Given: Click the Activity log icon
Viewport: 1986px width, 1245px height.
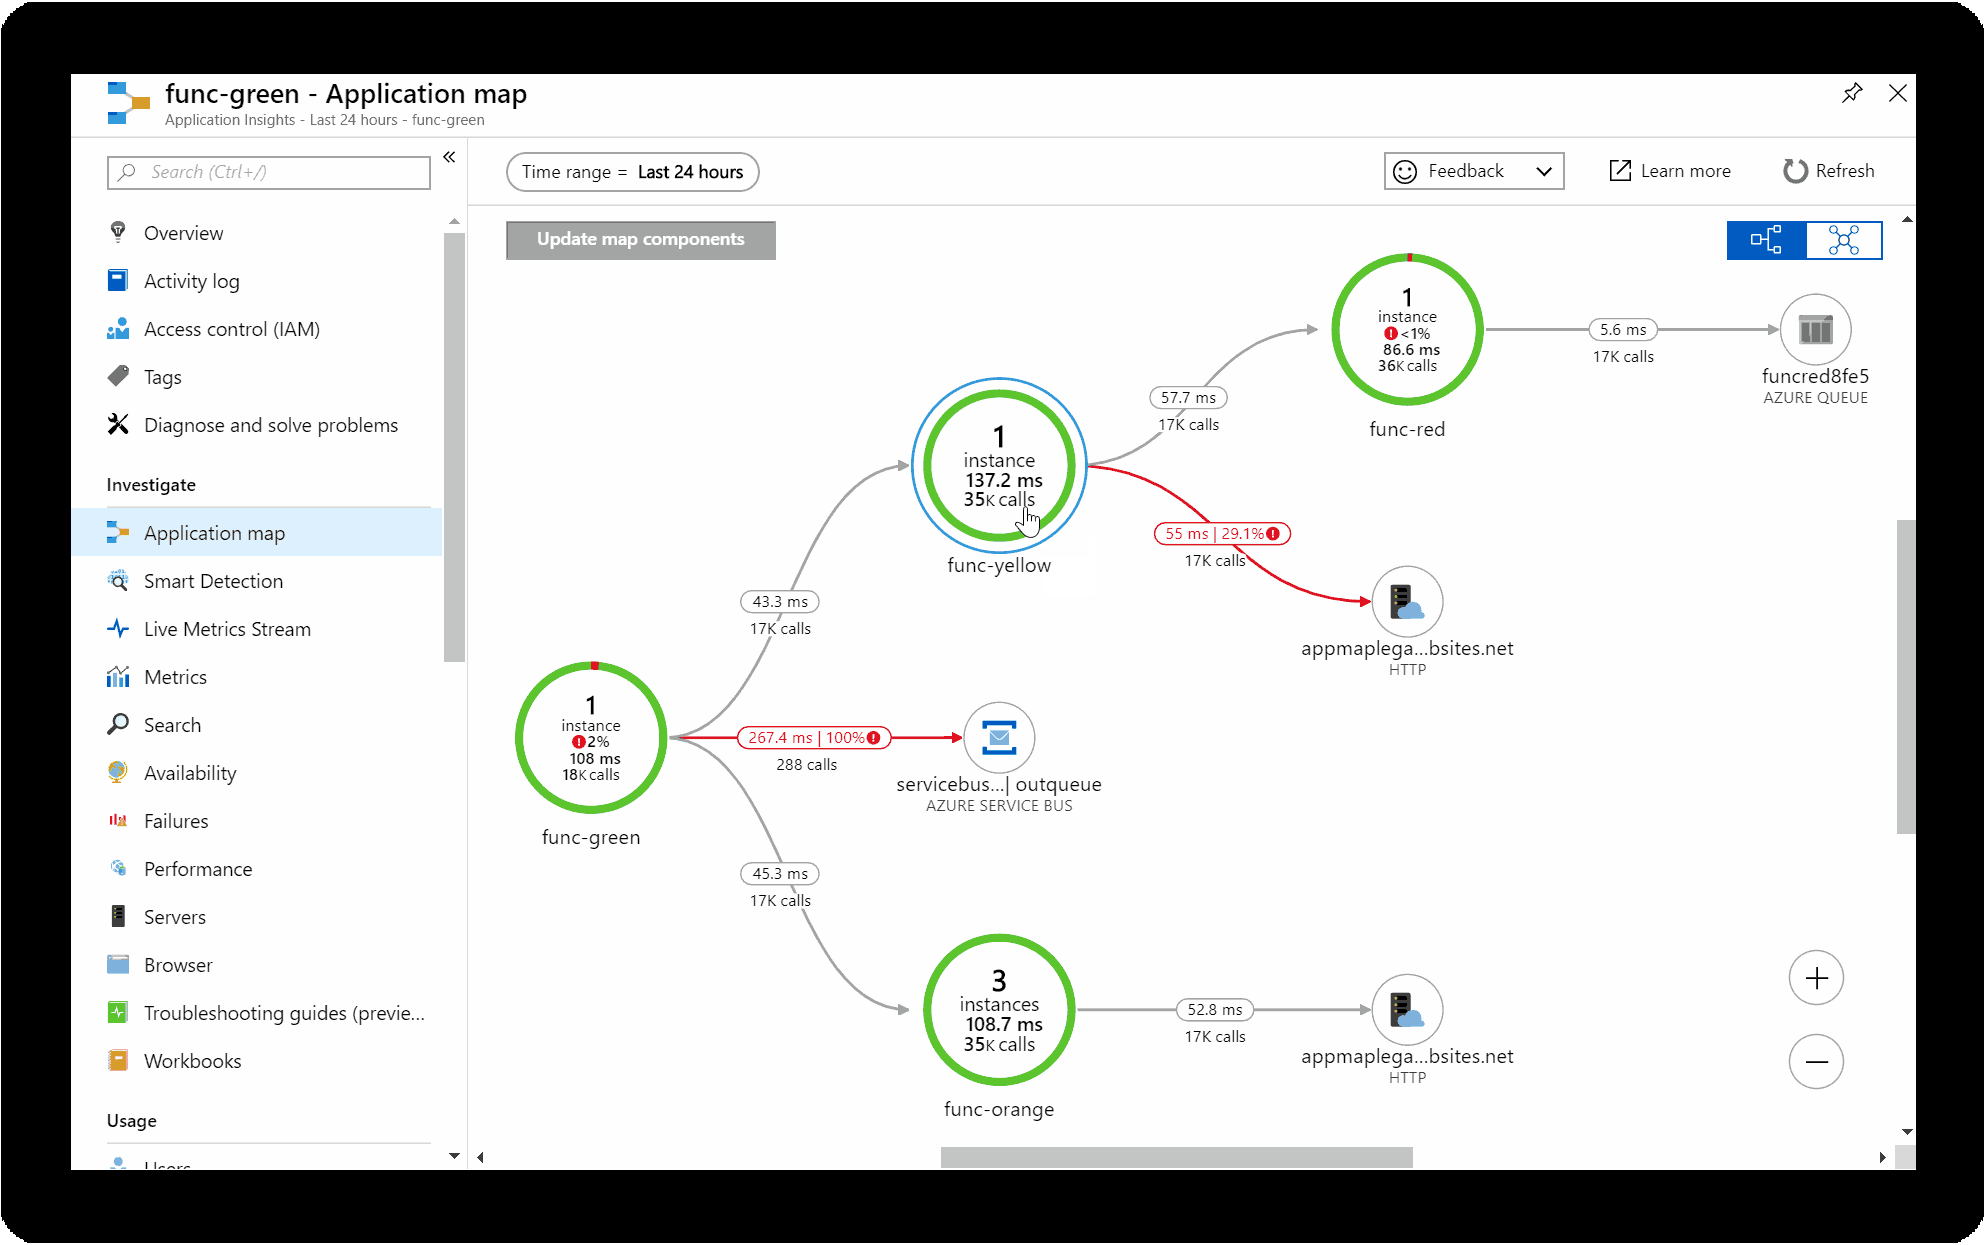Looking at the screenshot, I should click(x=118, y=281).
